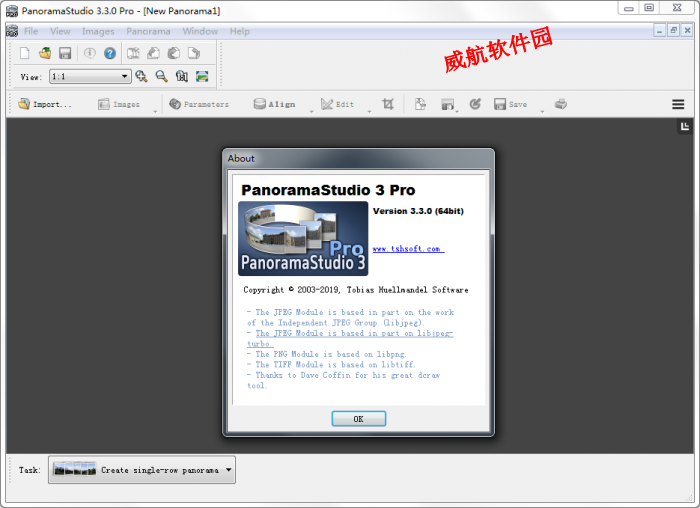Click the TIFF Module libtiff credit line

click(331, 364)
